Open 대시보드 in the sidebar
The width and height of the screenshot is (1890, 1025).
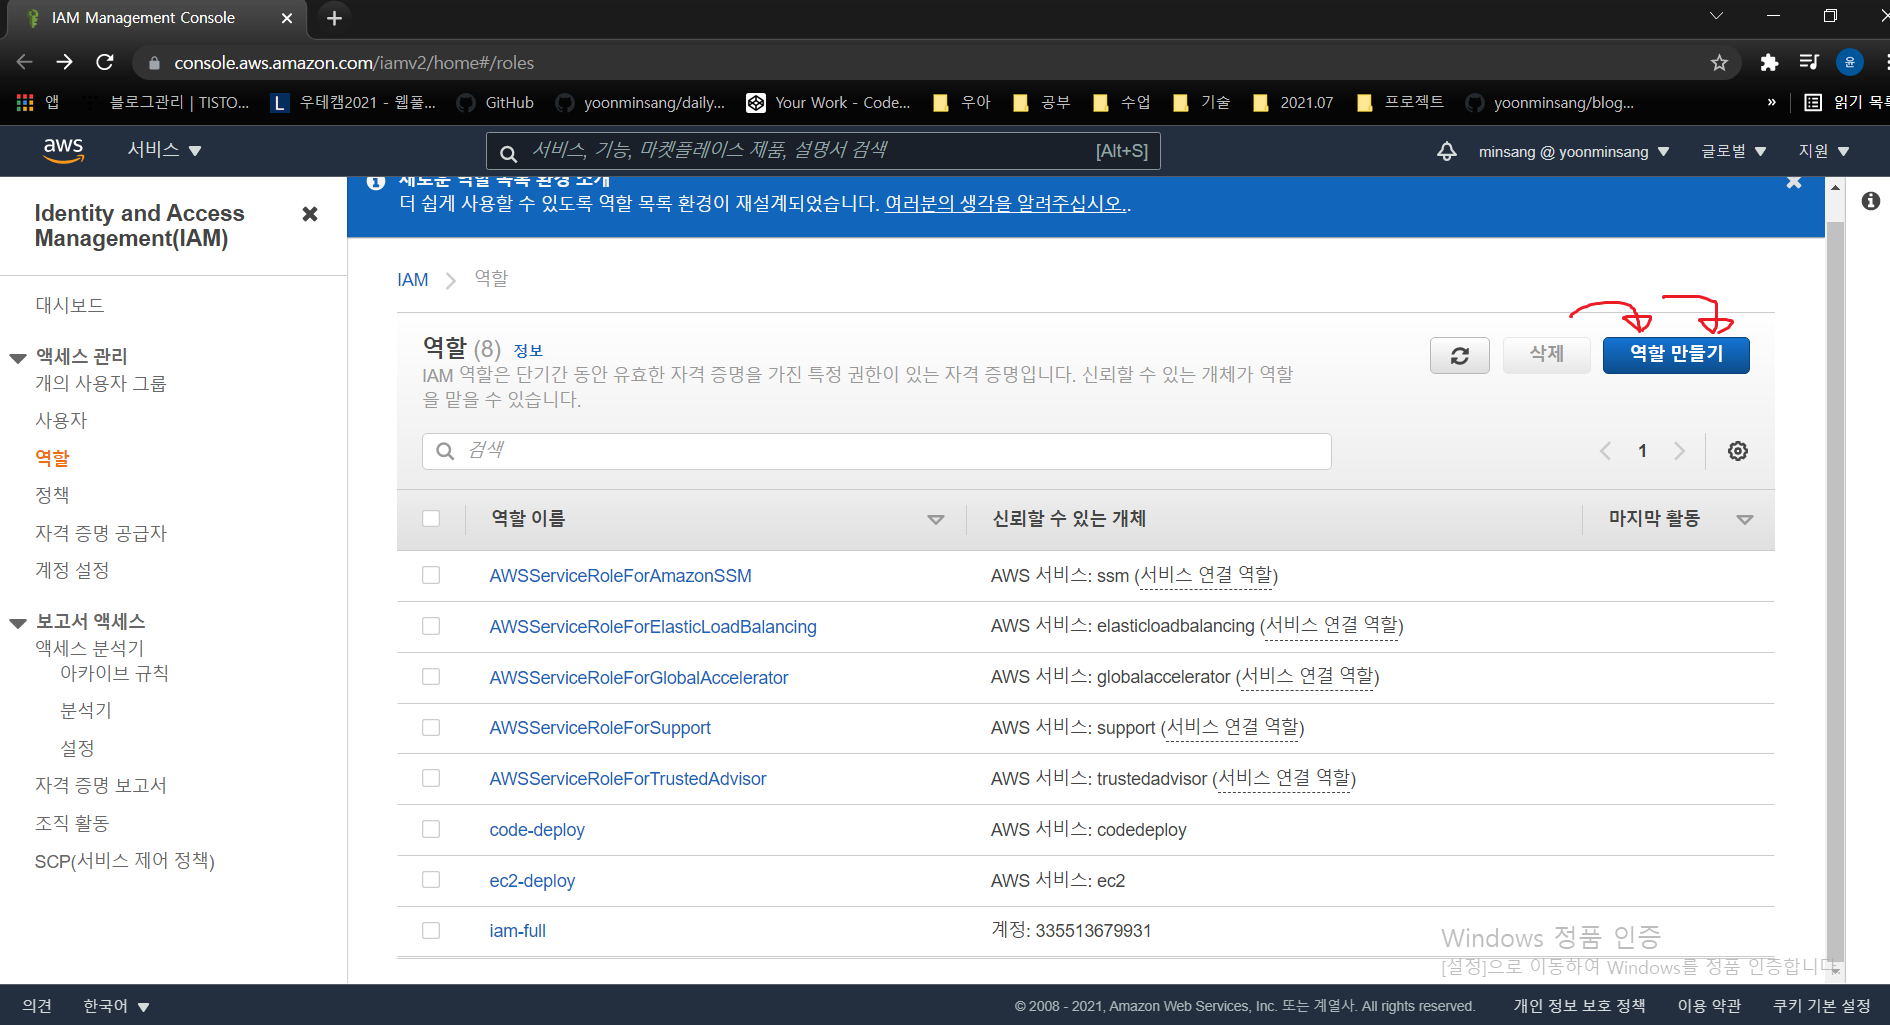click(70, 306)
